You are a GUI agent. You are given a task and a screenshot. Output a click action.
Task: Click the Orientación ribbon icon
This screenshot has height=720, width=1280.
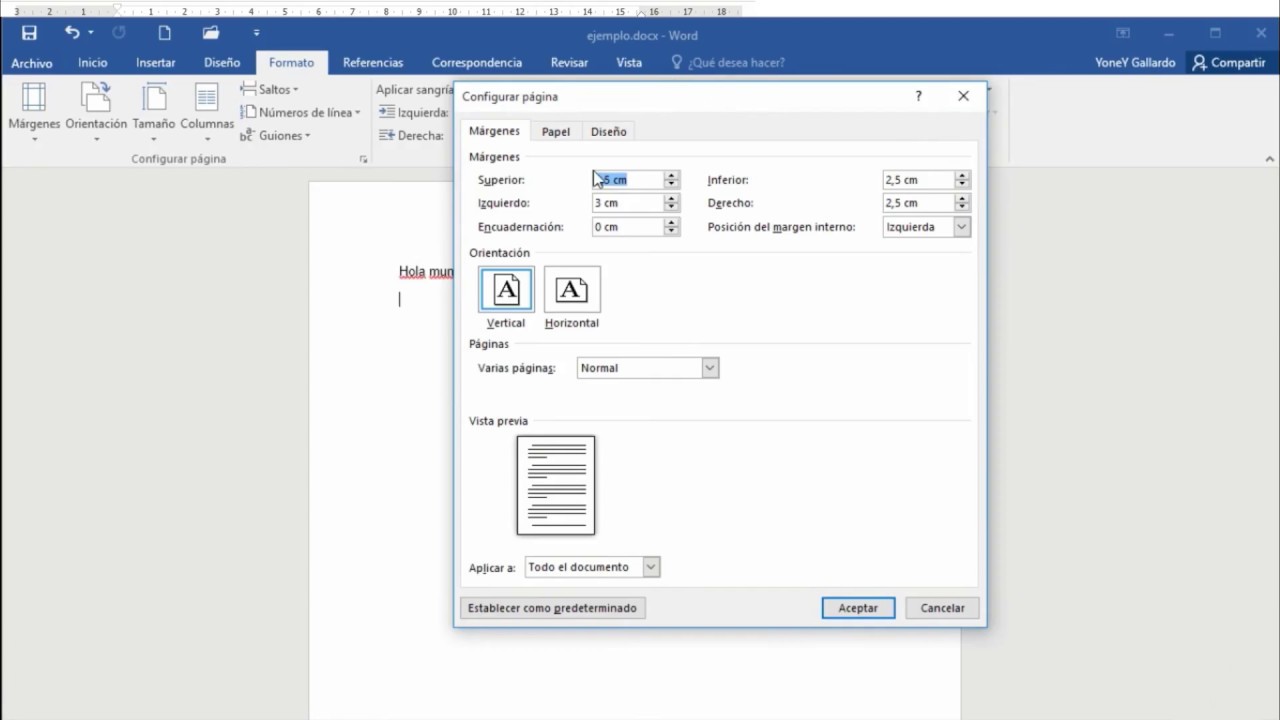96,98
